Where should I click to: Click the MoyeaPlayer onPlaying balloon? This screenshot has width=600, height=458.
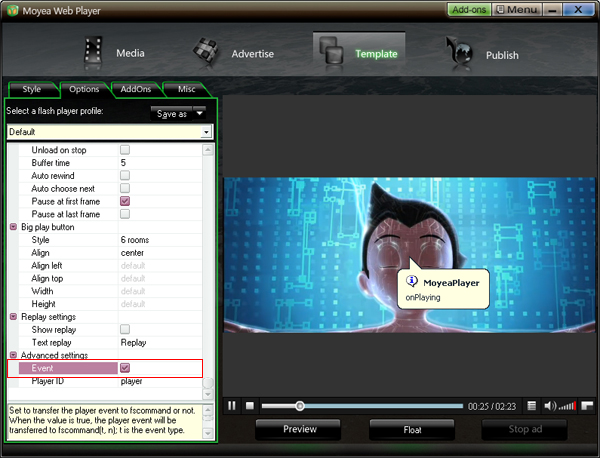(443, 289)
